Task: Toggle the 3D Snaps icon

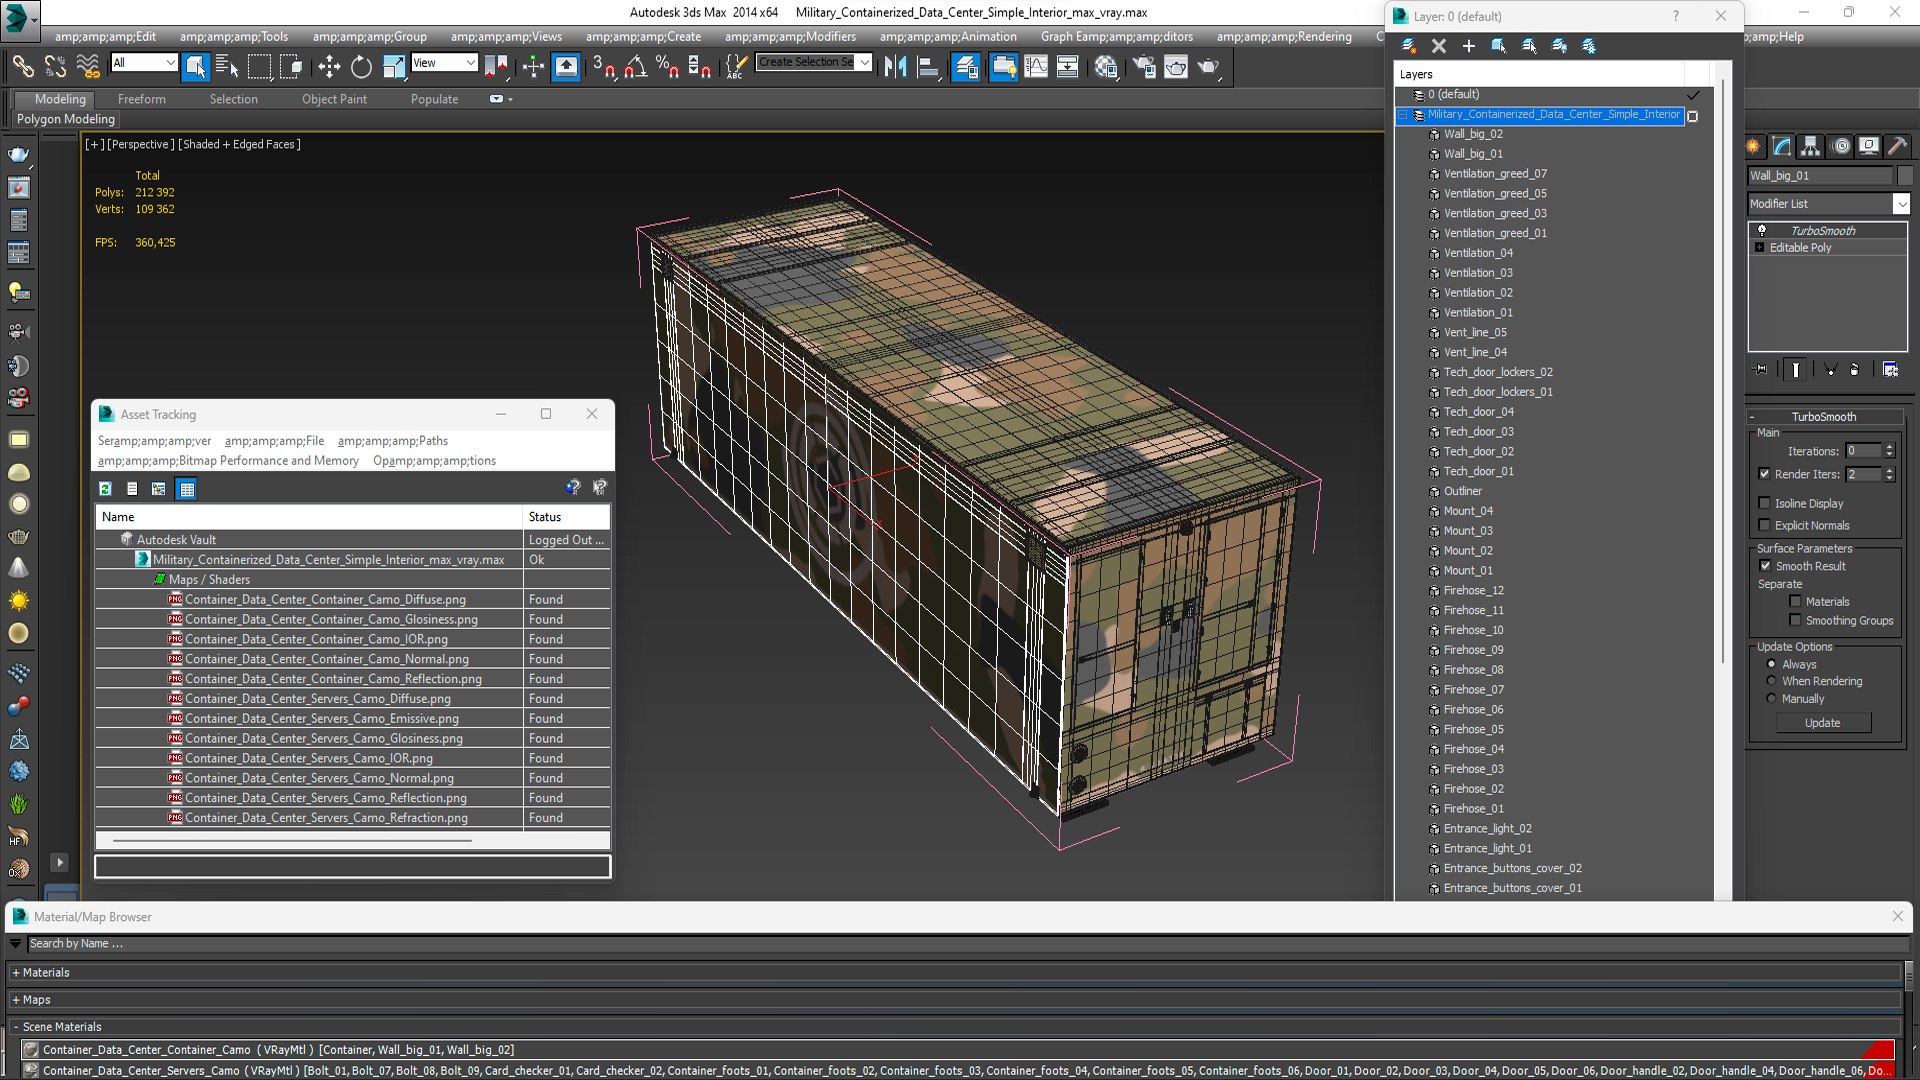Action: coord(603,67)
